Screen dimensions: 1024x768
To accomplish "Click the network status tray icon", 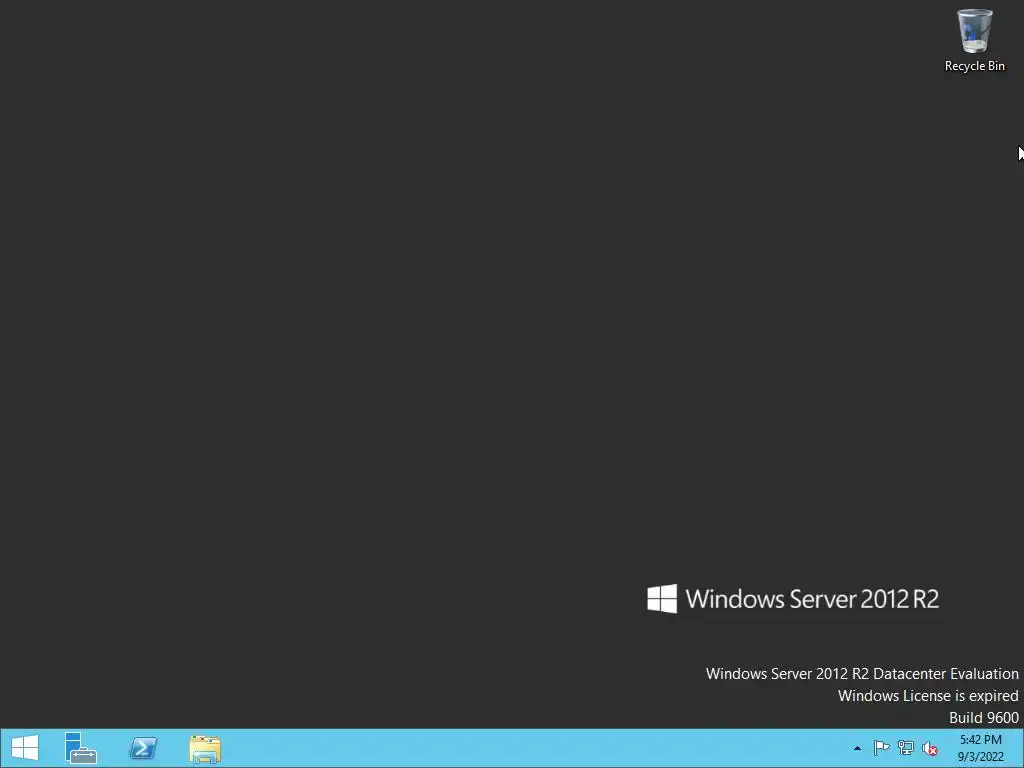I will pos(906,748).
